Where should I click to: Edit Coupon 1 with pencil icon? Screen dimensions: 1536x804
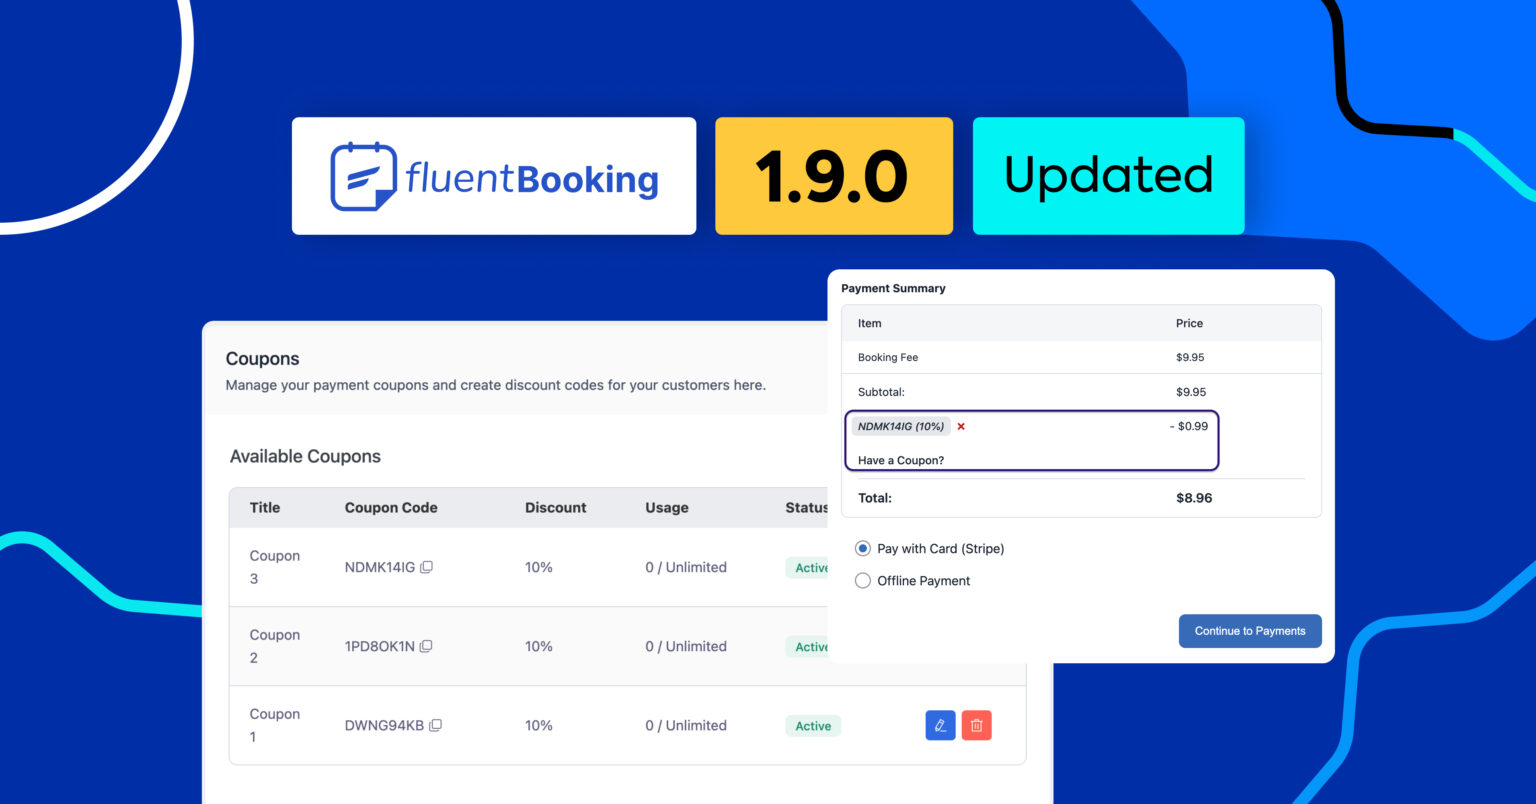coord(940,726)
